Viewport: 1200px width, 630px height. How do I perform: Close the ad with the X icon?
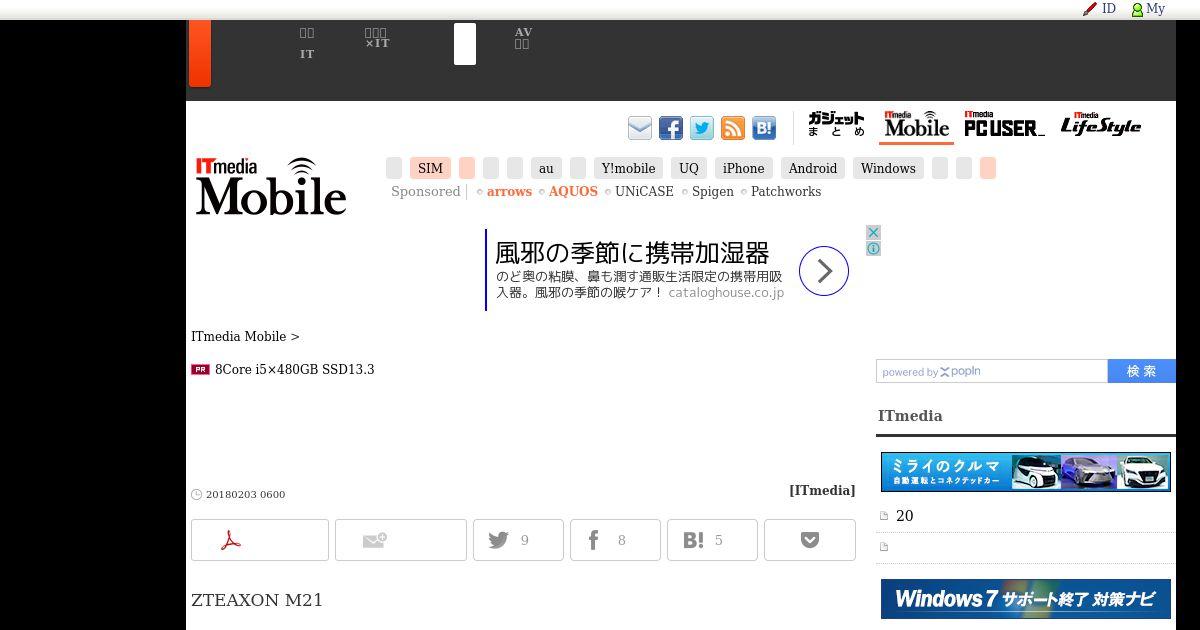(873, 232)
